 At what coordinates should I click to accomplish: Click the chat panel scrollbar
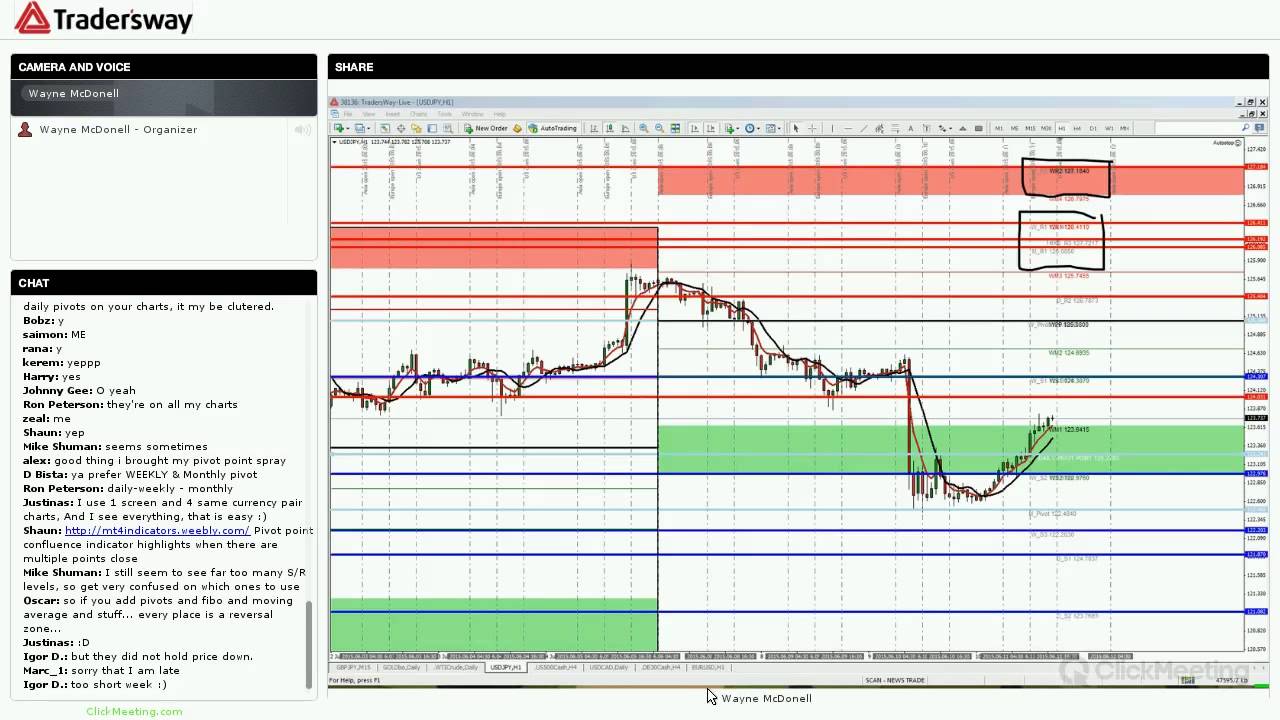pos(309,646)
